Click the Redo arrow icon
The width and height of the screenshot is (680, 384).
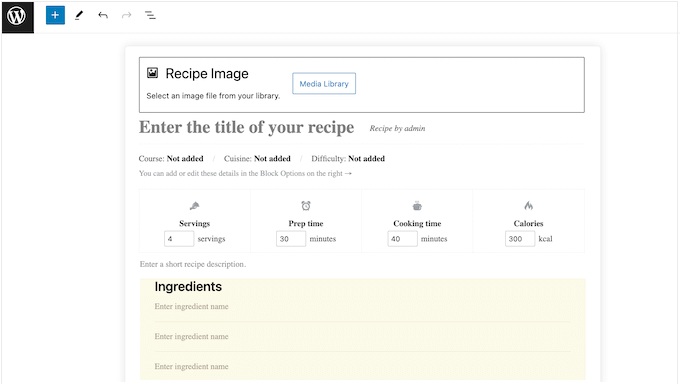pos(126,16)
